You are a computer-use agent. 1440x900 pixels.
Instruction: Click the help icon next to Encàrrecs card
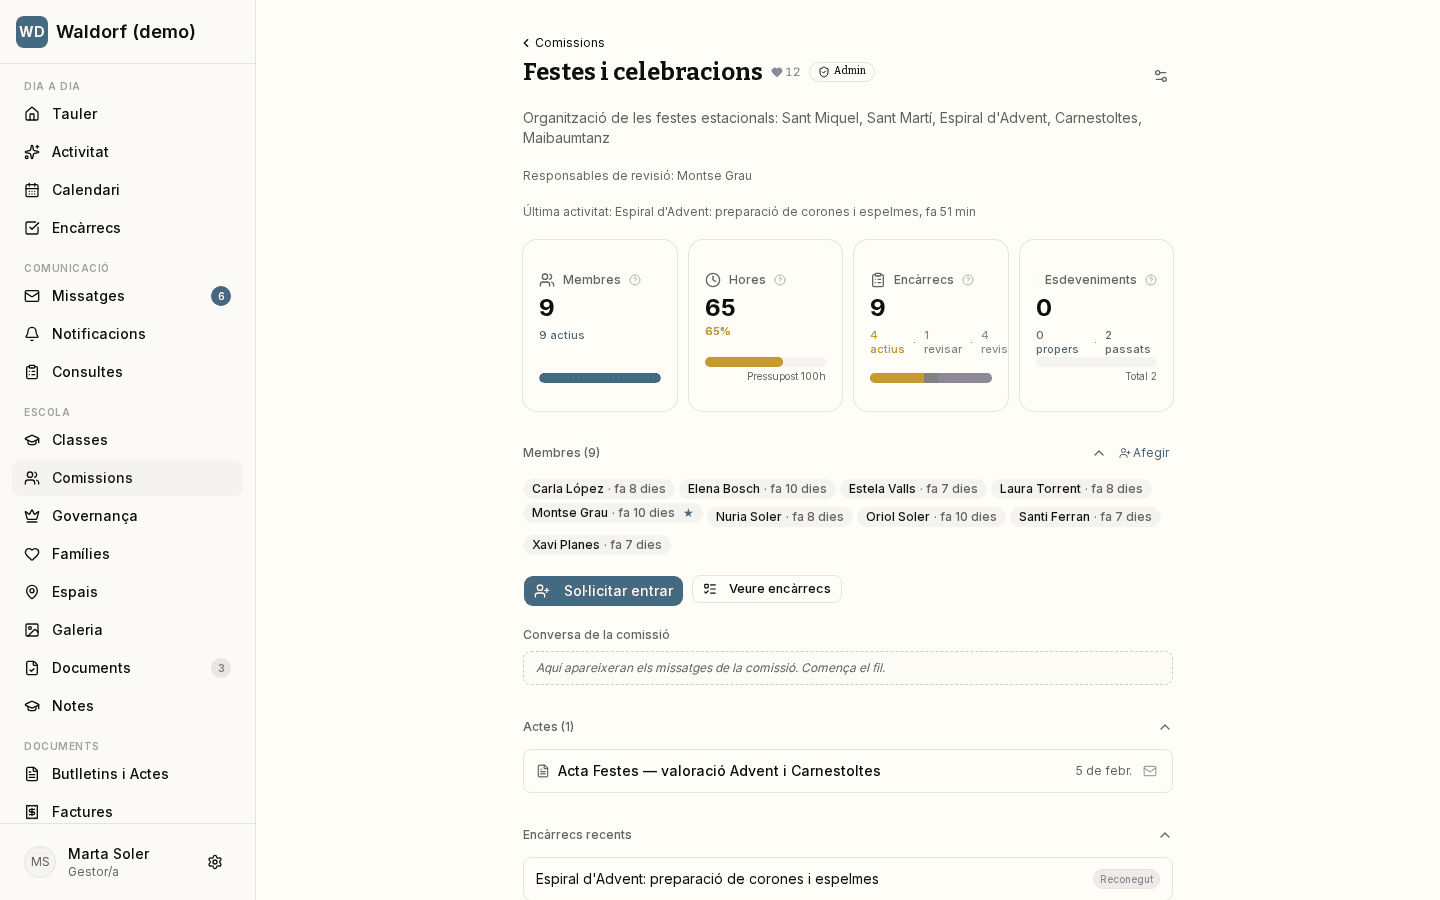point(968,280)
